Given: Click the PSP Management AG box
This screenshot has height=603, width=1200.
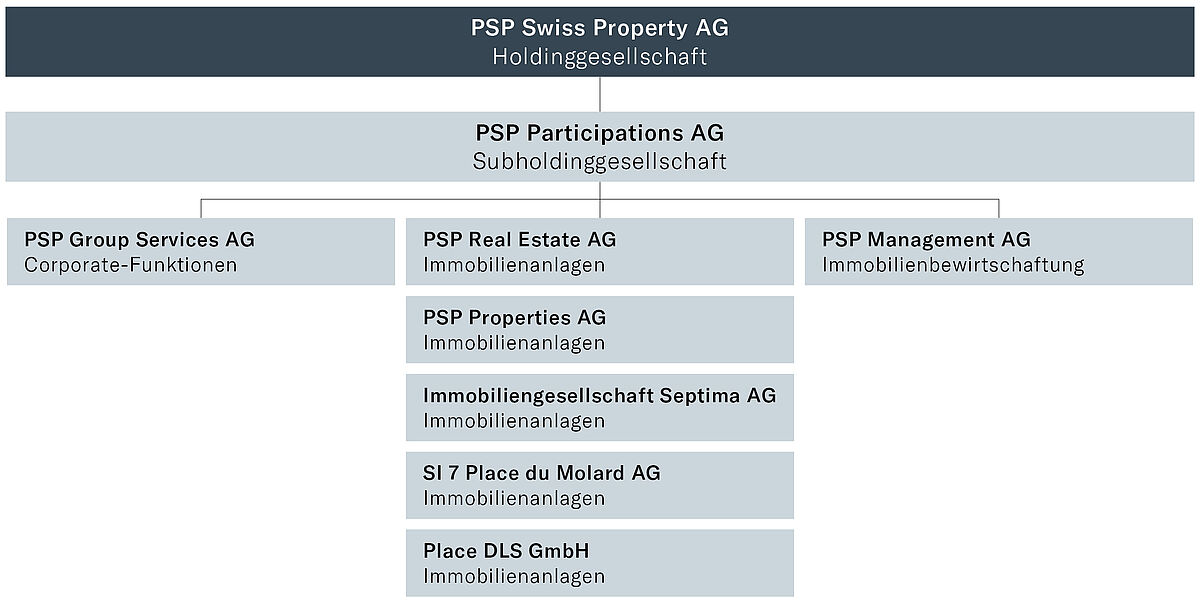Looking at the screenshot, I should coord(999,252).
